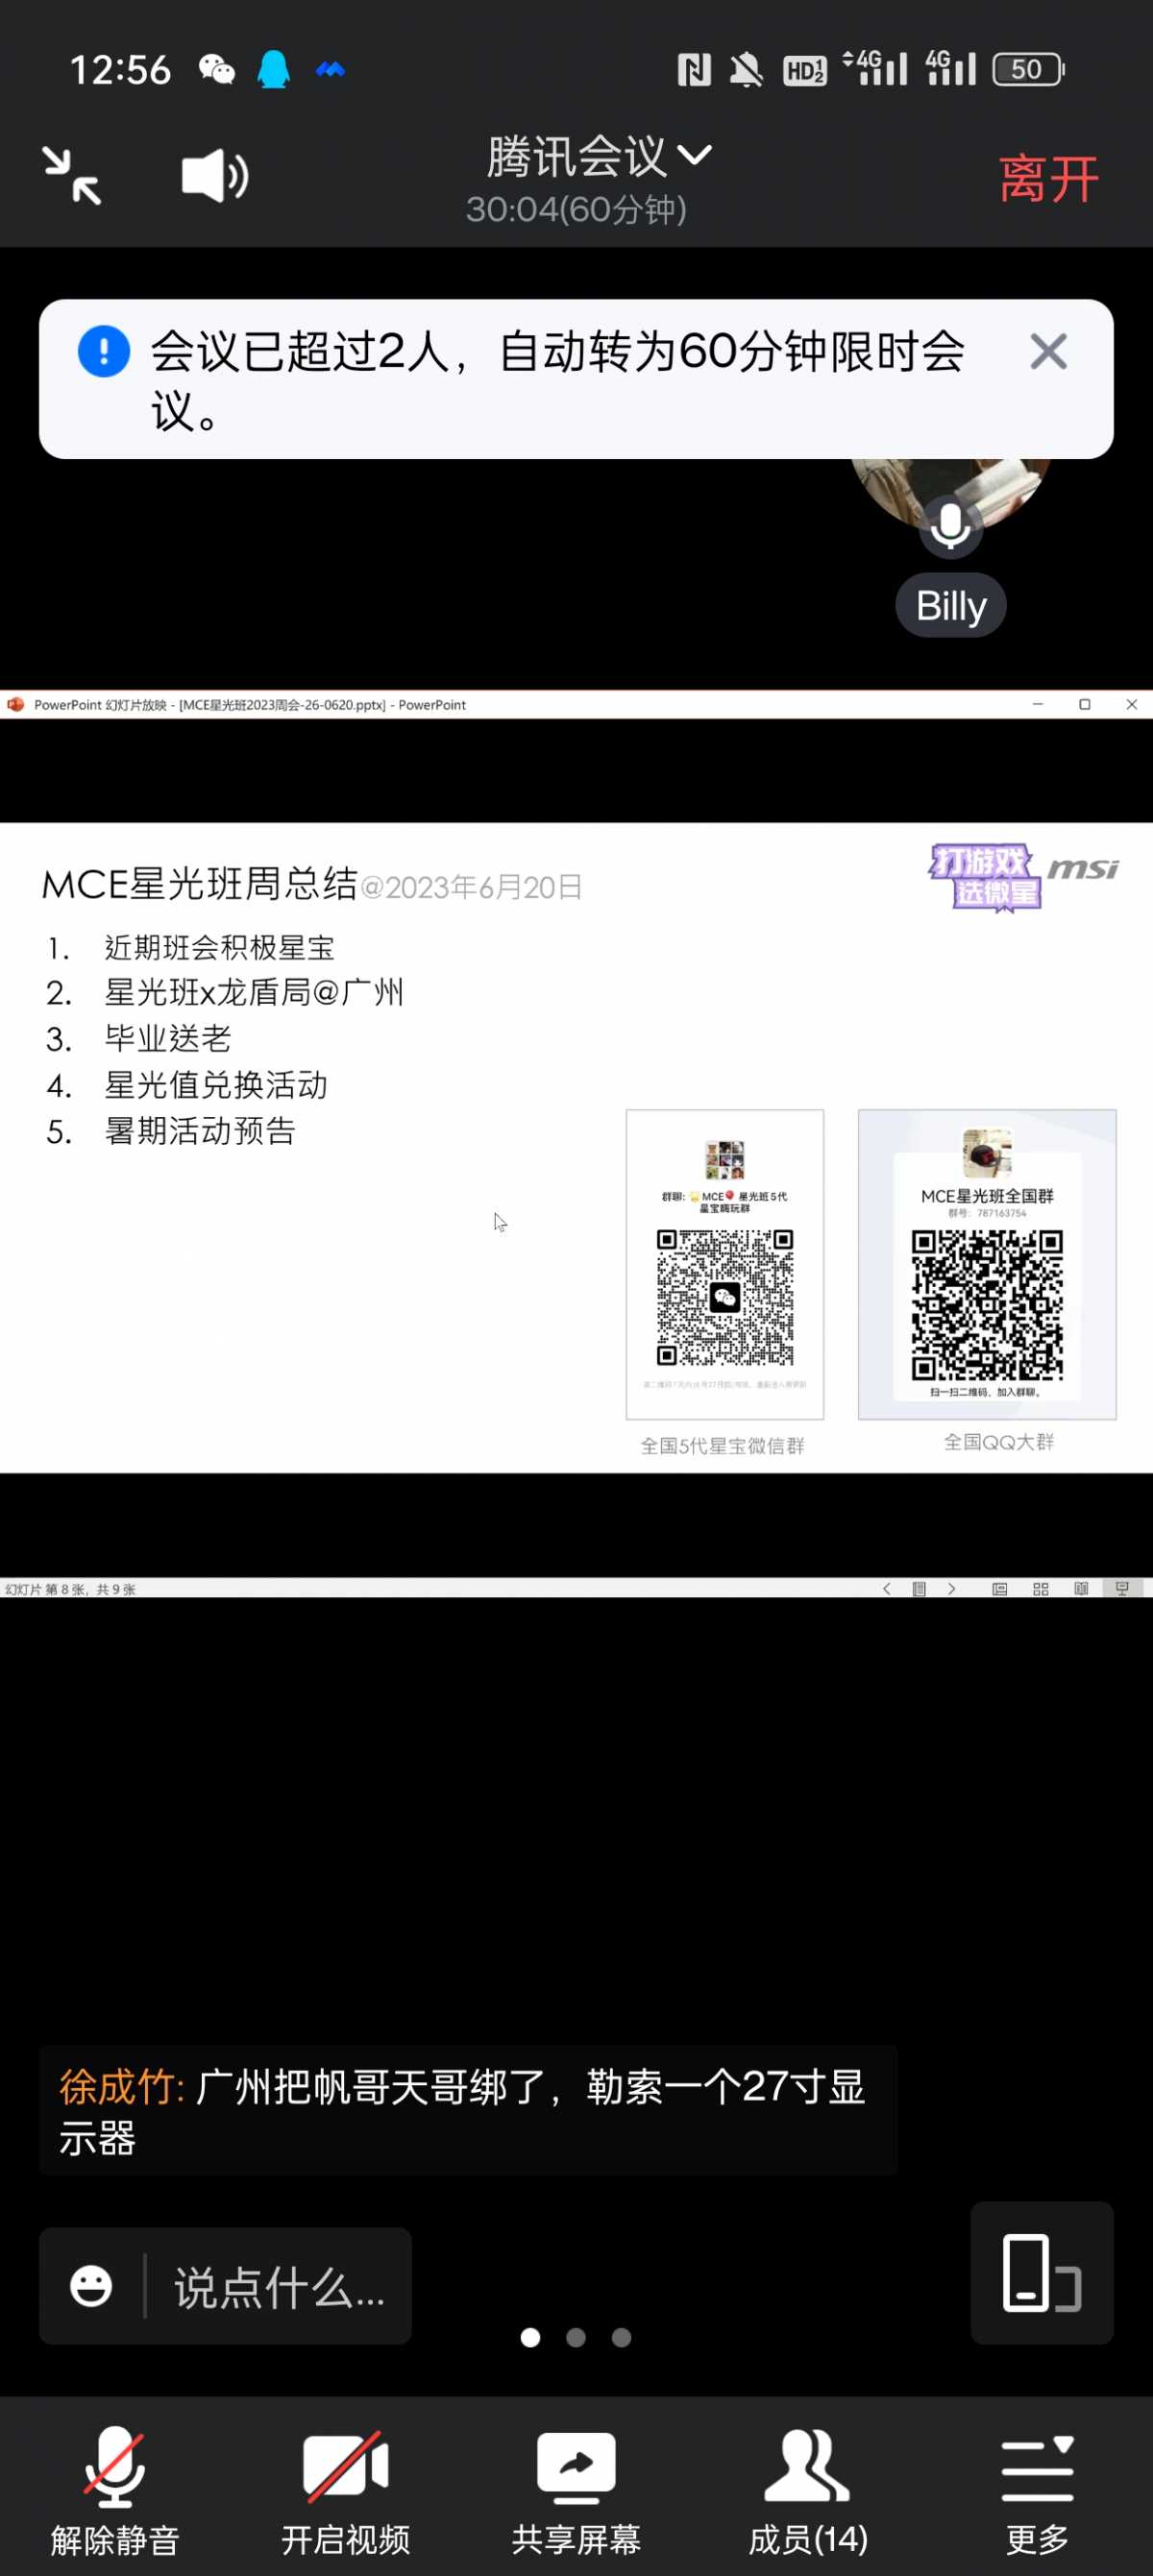Tap the 打游戏选微星 logo badge
The height and width of the screenshot is (2576, 1153).
coord(985,877)
